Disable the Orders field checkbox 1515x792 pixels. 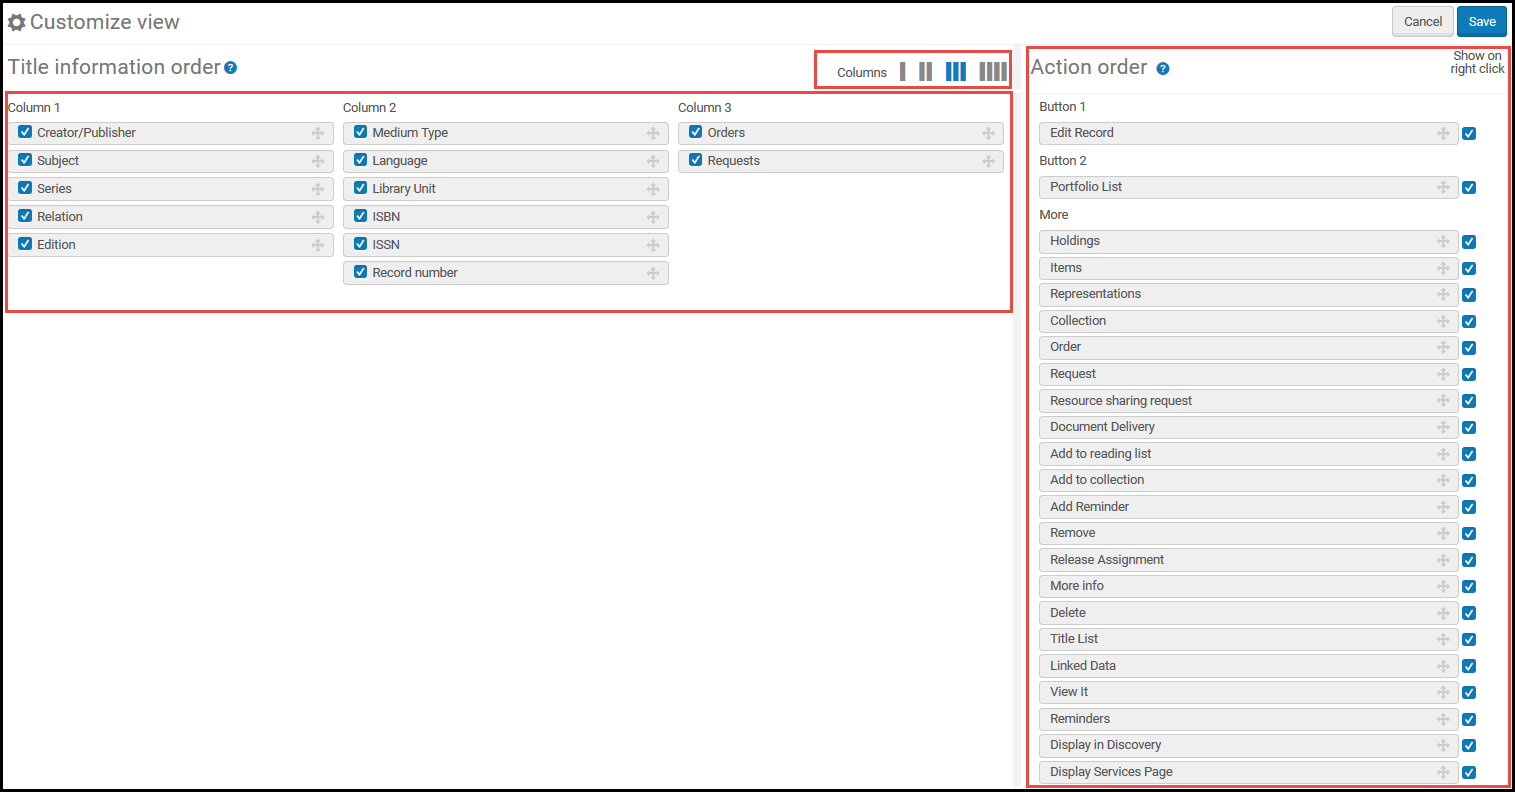(695, 132)
